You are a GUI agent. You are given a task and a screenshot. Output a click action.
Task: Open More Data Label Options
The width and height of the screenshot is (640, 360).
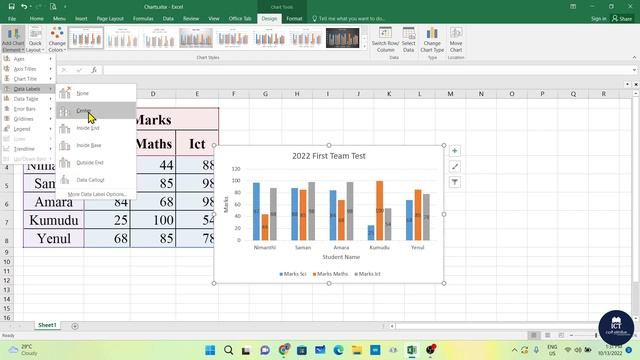[96, 194]
